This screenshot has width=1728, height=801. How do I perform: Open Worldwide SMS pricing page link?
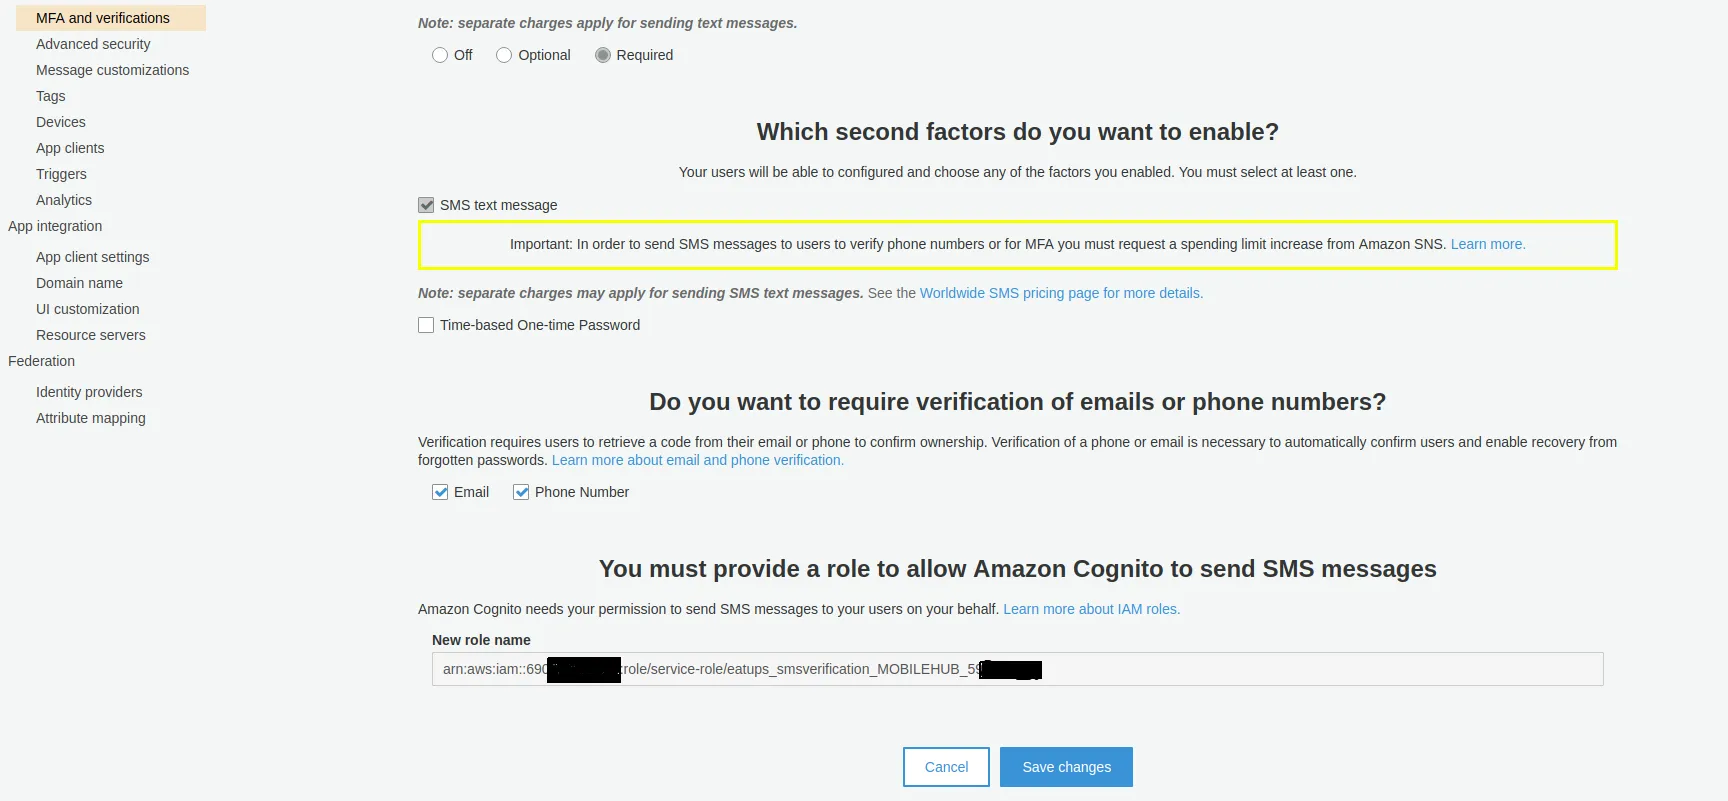1060,293
